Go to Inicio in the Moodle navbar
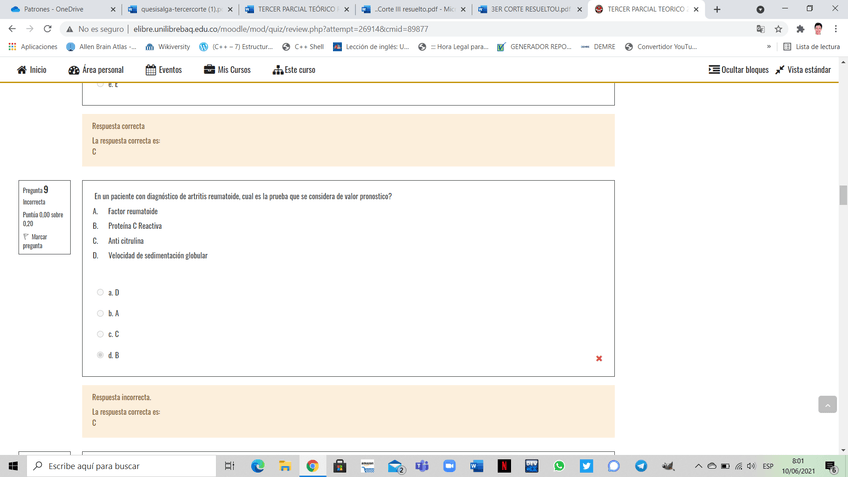The image size is (848, 477). pyautogui.click(x=31, y=70)
